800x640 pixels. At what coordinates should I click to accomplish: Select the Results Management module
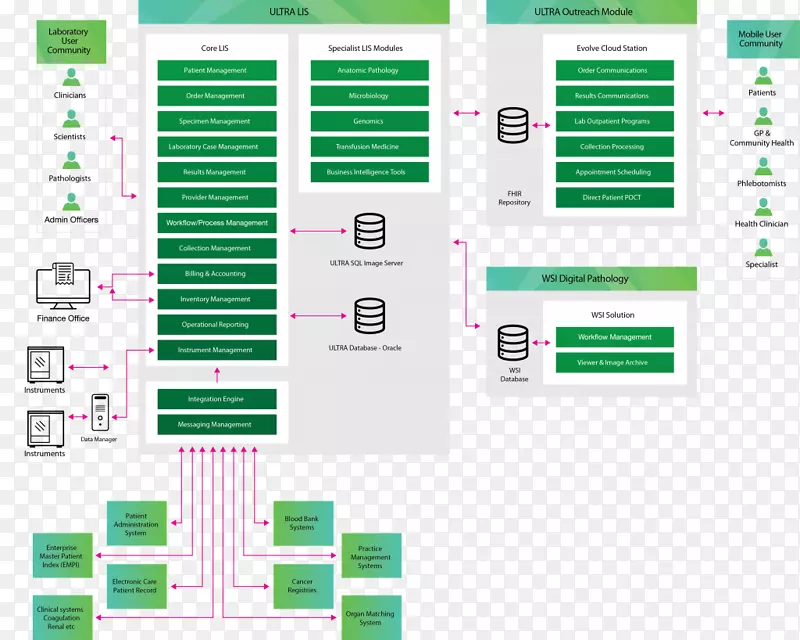pyautogui.click(x=217, y=172)
